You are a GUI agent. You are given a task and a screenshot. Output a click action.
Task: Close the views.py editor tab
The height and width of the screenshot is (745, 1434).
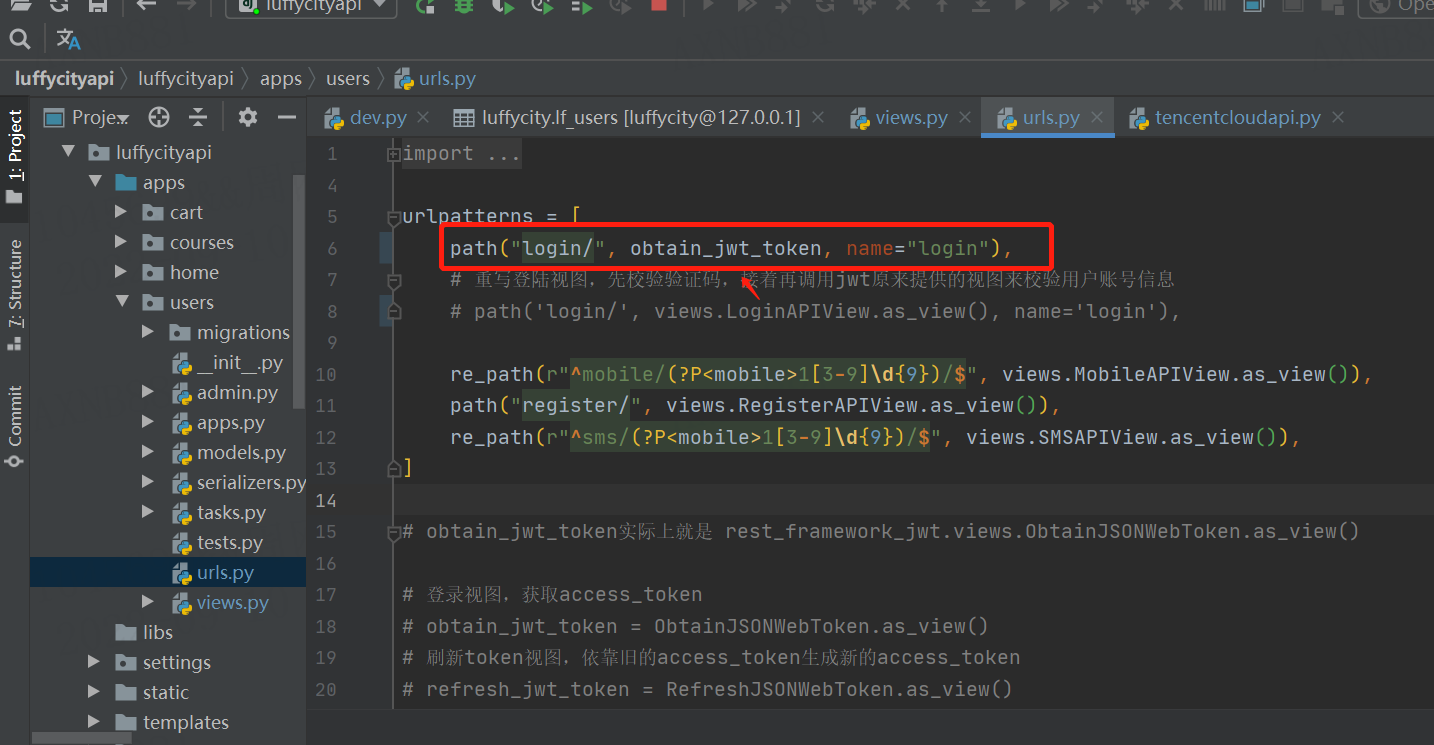tap(965, 118)
